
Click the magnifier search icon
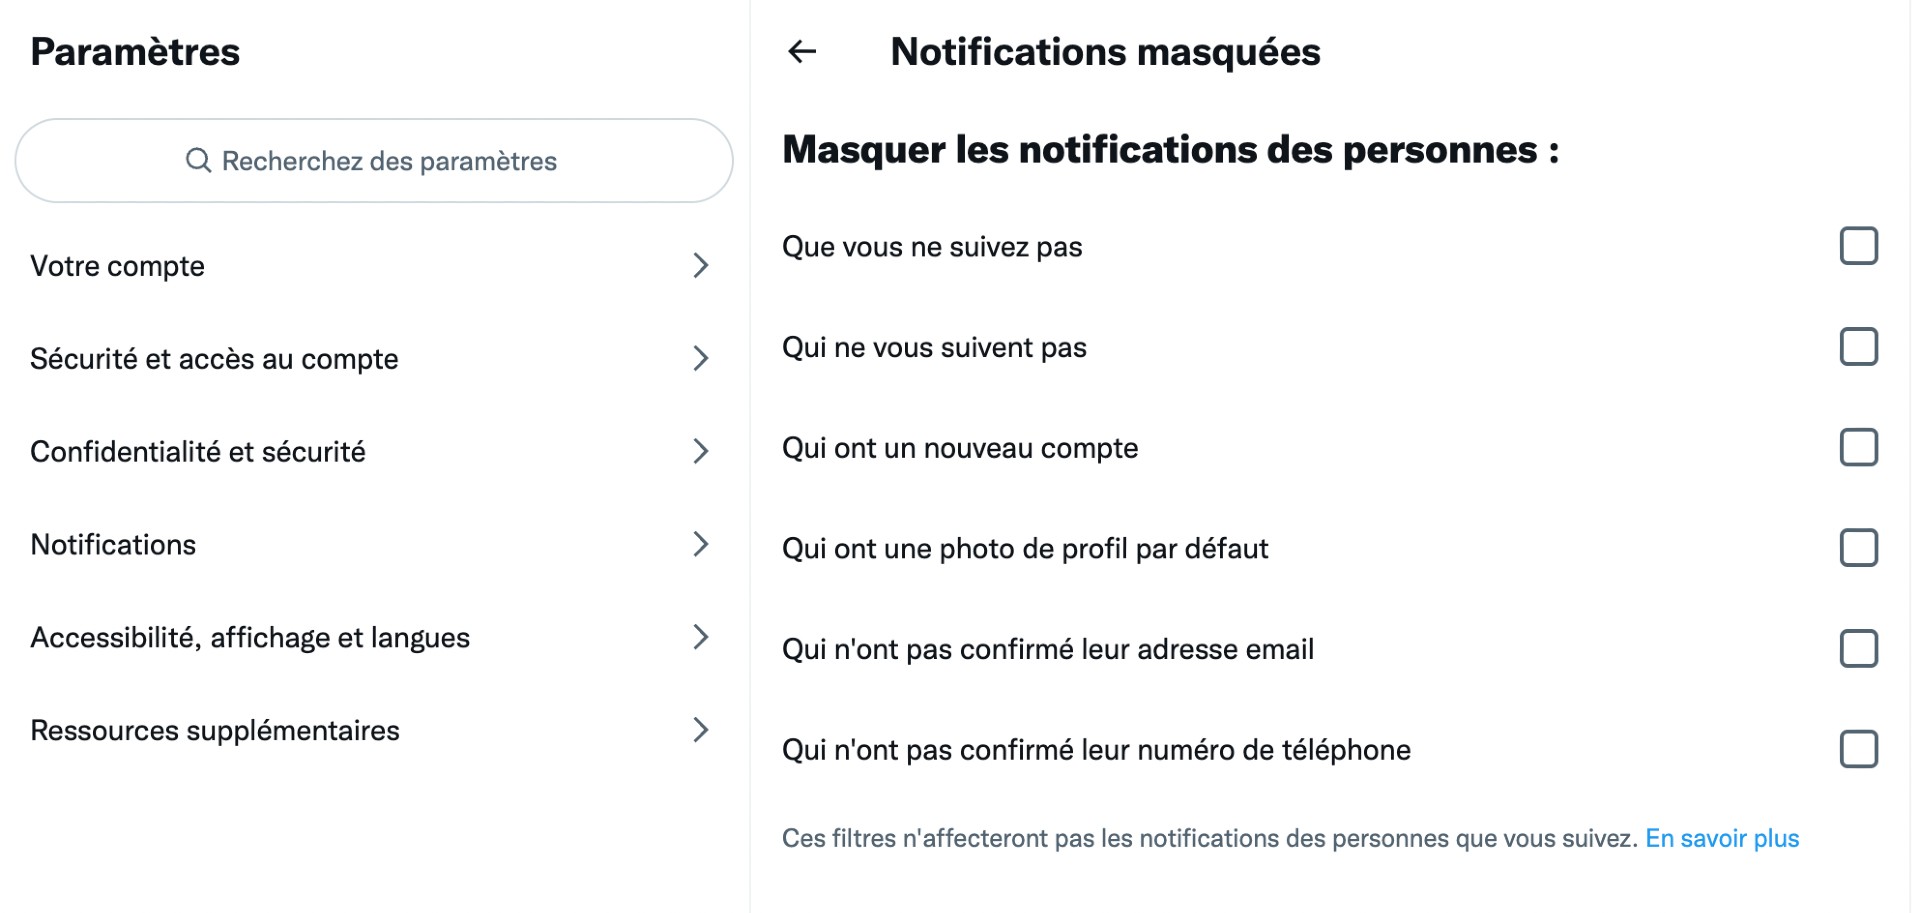click(x=198, y=161)
